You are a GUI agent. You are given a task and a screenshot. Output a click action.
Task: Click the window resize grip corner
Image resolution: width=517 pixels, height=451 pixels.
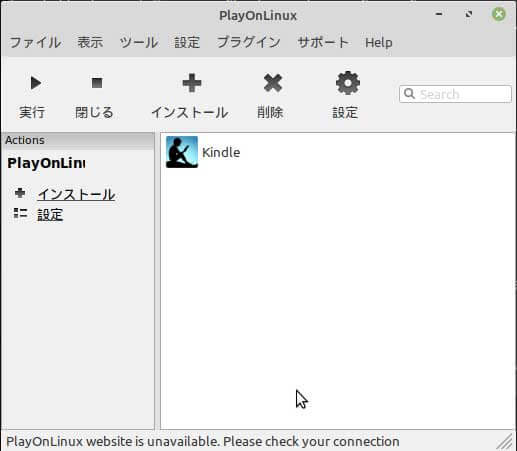[x=505, y=441]
